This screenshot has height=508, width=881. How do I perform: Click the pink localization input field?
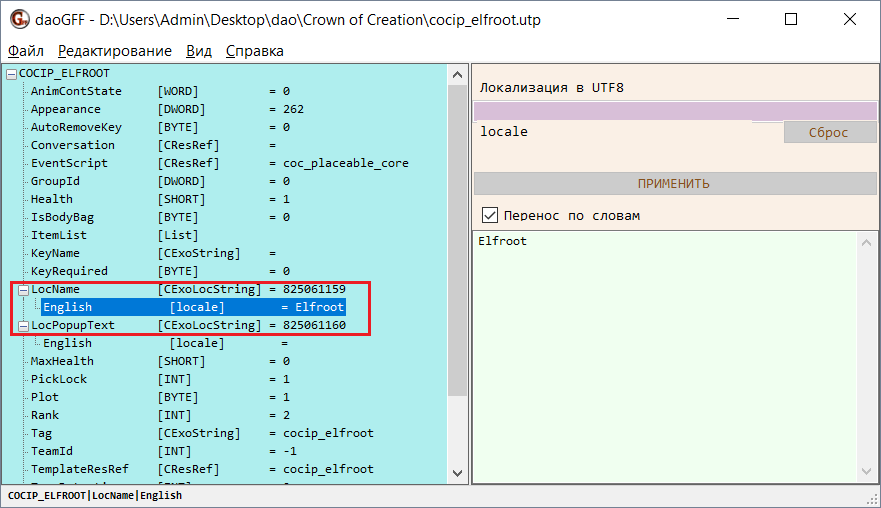(674, 111)
